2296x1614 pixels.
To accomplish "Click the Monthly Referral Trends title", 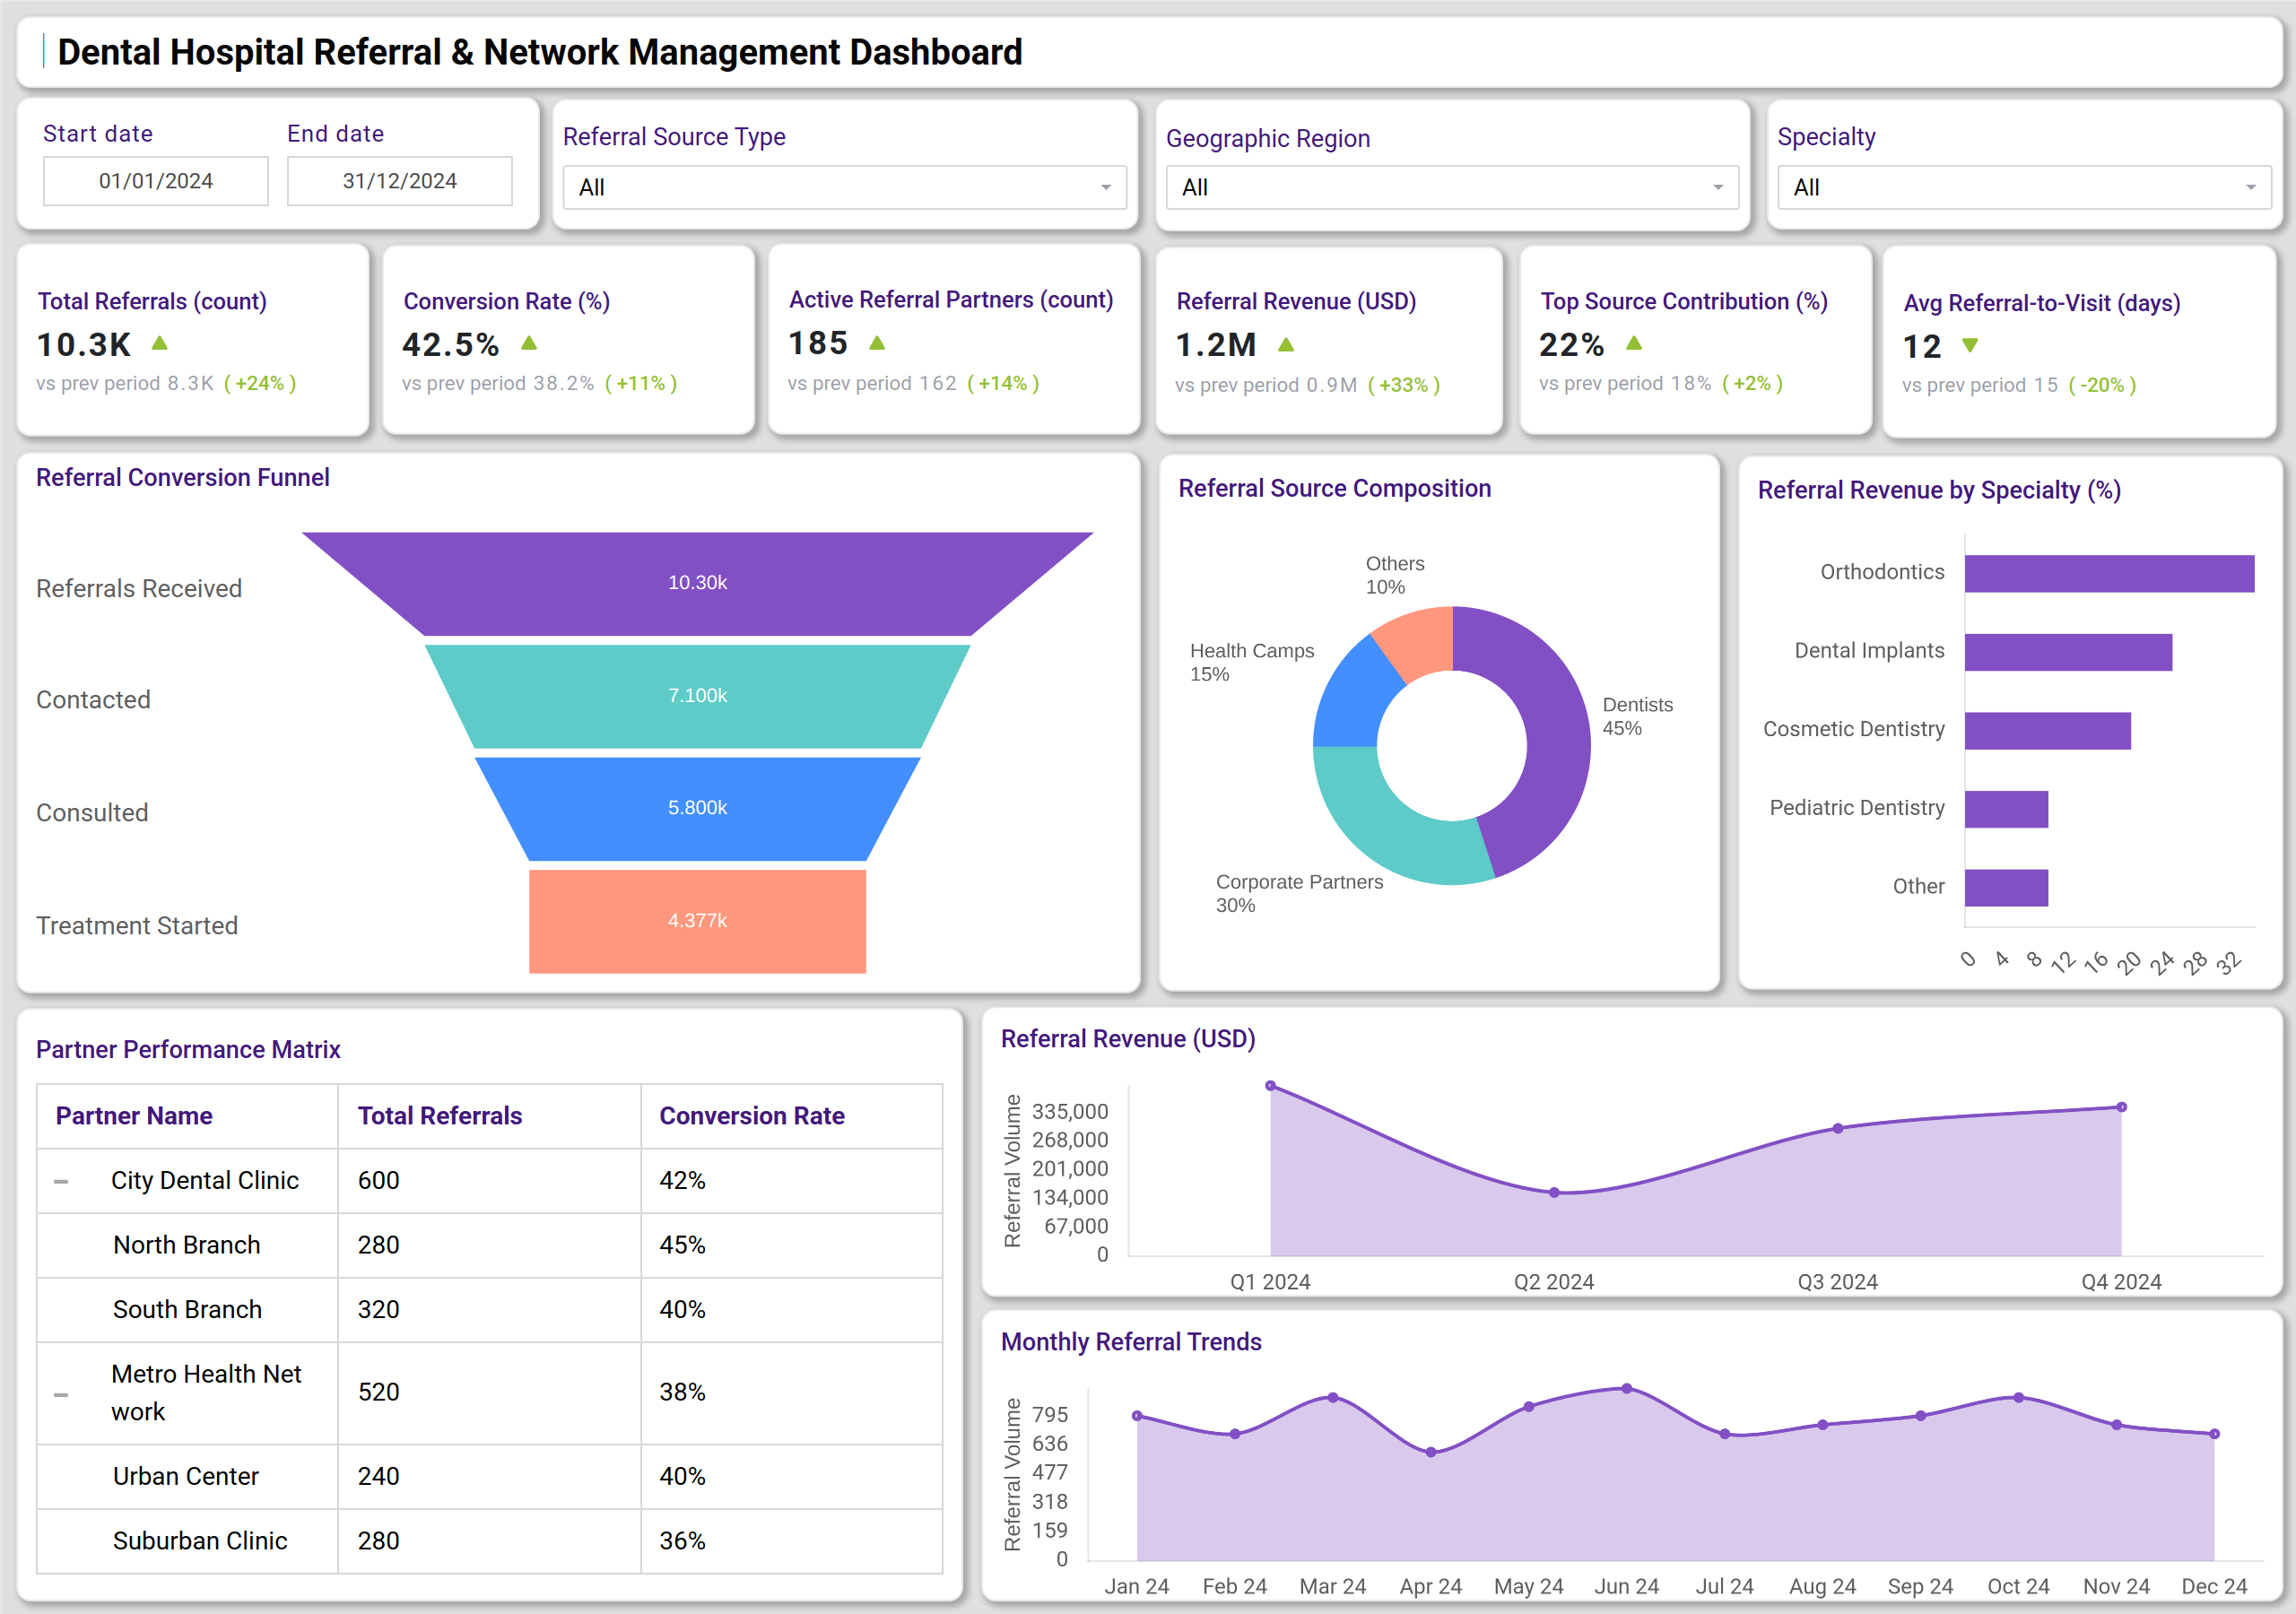I will point(1131,1342).
